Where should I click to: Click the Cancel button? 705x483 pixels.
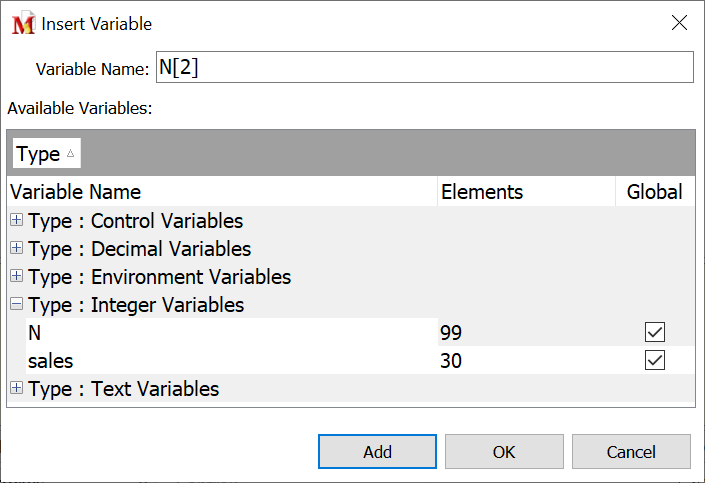(631, 452)
